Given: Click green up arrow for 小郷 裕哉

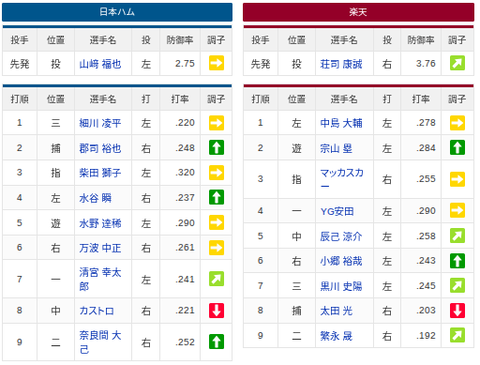Looking at the screenshot, I should tap(457, 261).
